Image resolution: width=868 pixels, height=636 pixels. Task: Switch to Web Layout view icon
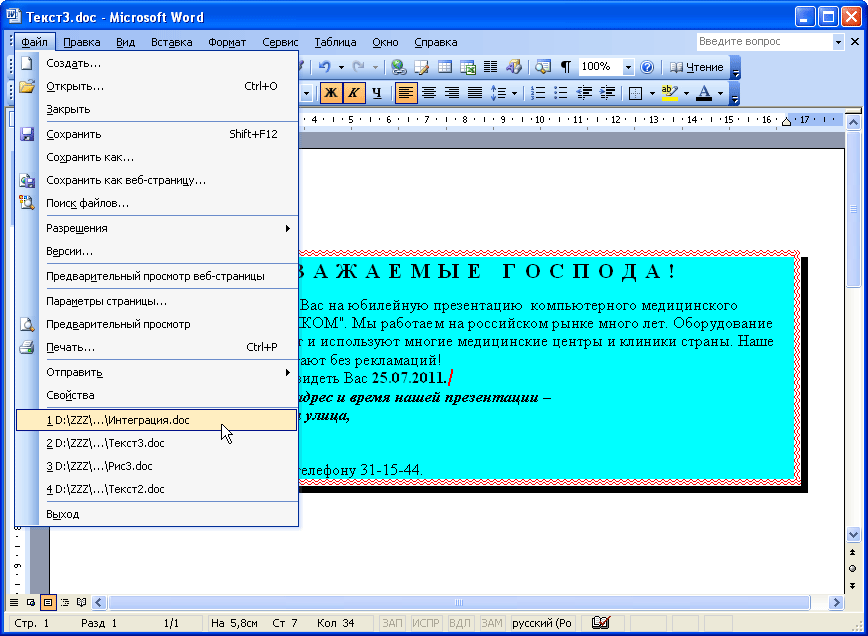point(31,602)
